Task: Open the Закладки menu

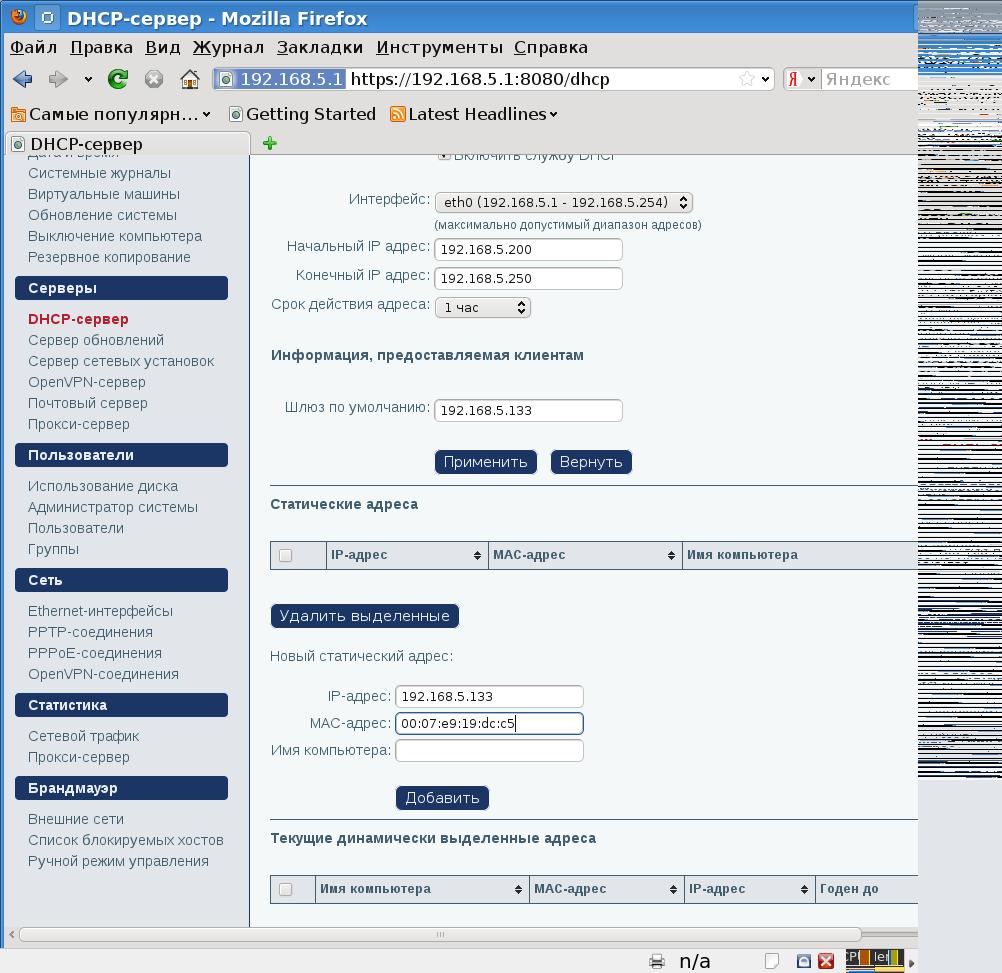Action: coord(320,47)
